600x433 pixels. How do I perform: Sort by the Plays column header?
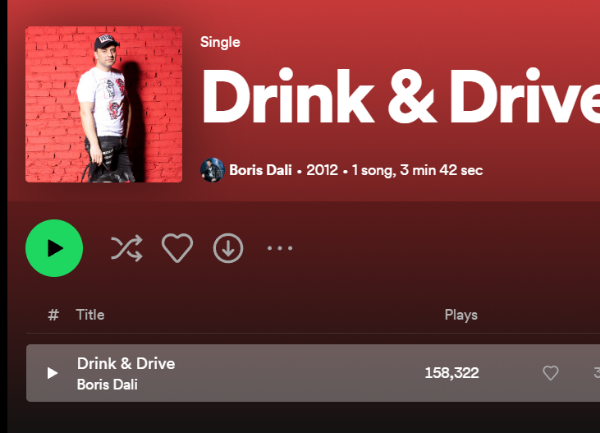coord(461,315)
